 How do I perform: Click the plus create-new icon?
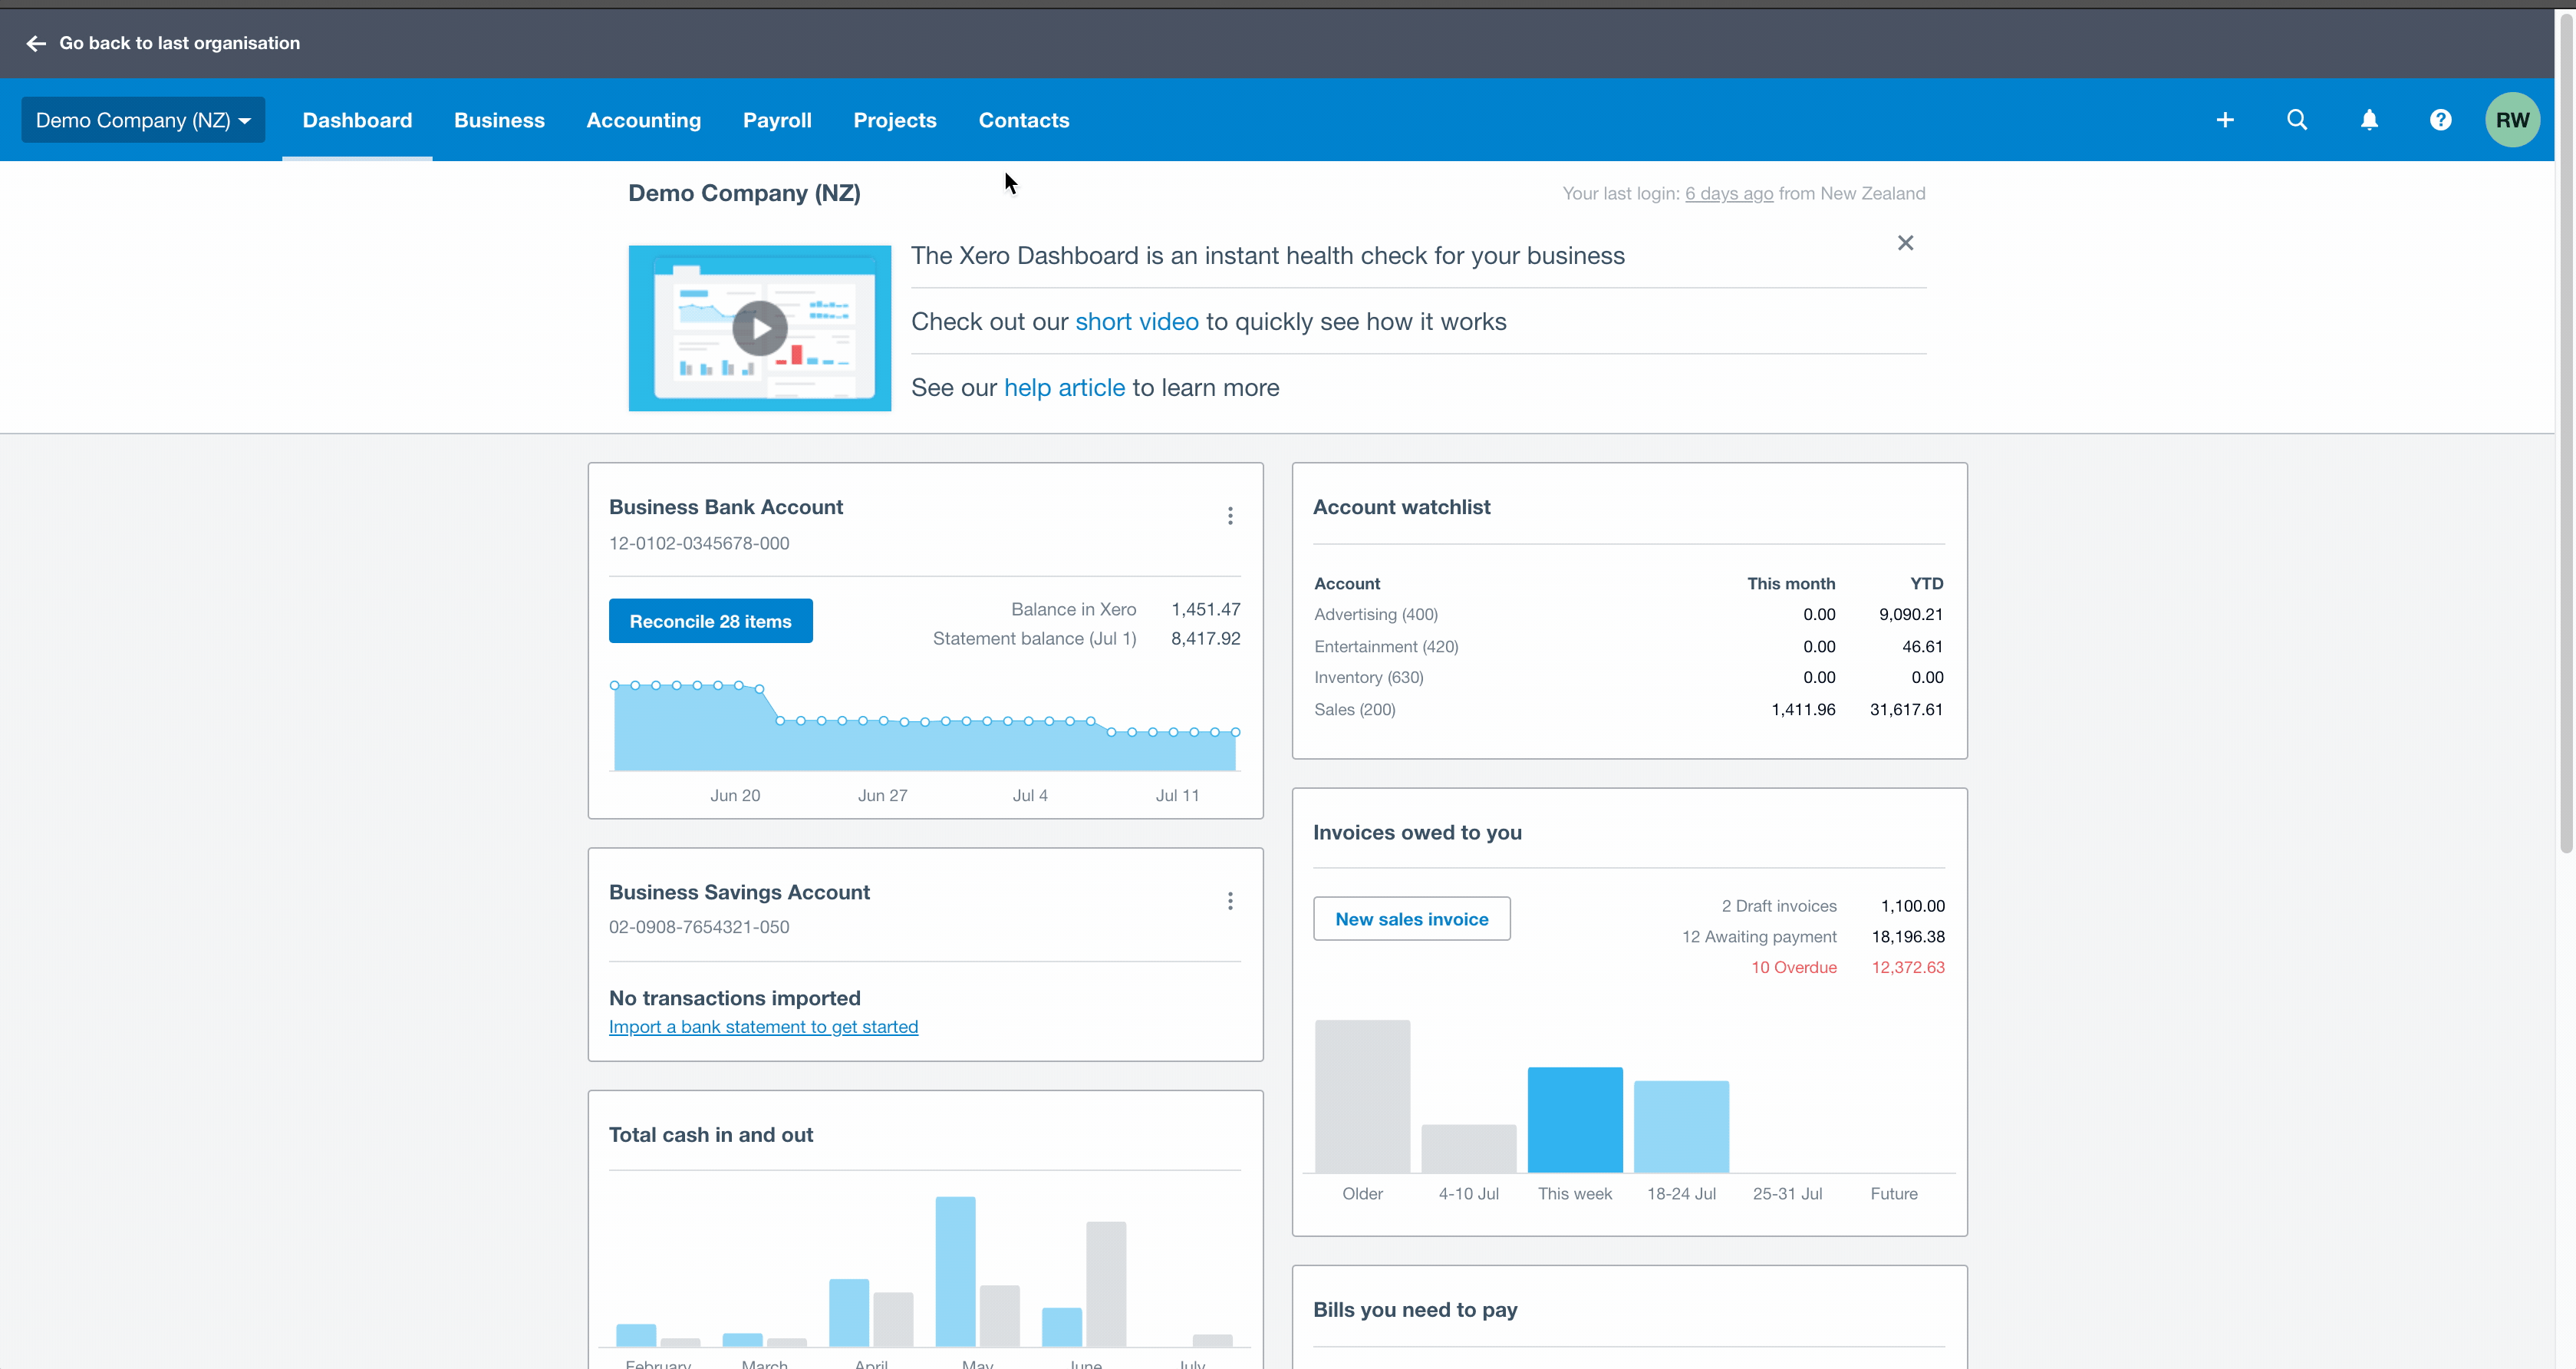point(2225,120)
